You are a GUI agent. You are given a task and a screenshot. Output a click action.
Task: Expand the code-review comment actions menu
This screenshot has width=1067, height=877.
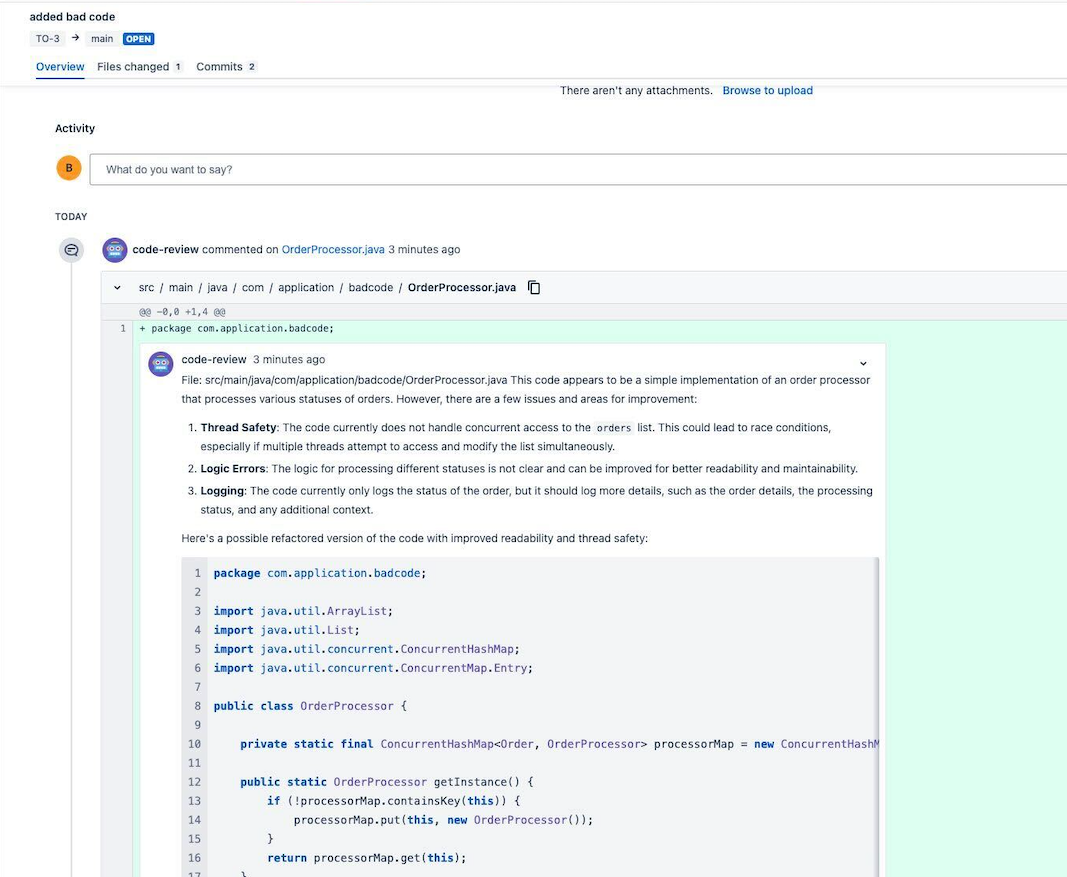pos(863,363)
